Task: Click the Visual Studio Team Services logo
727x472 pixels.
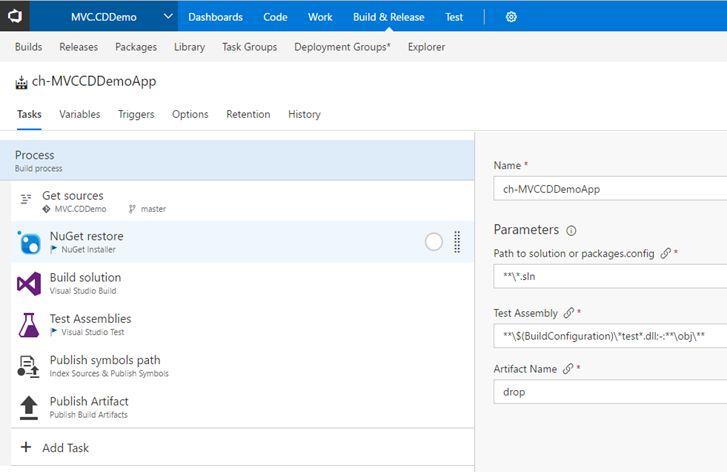Action: click(x=15, y=16)
